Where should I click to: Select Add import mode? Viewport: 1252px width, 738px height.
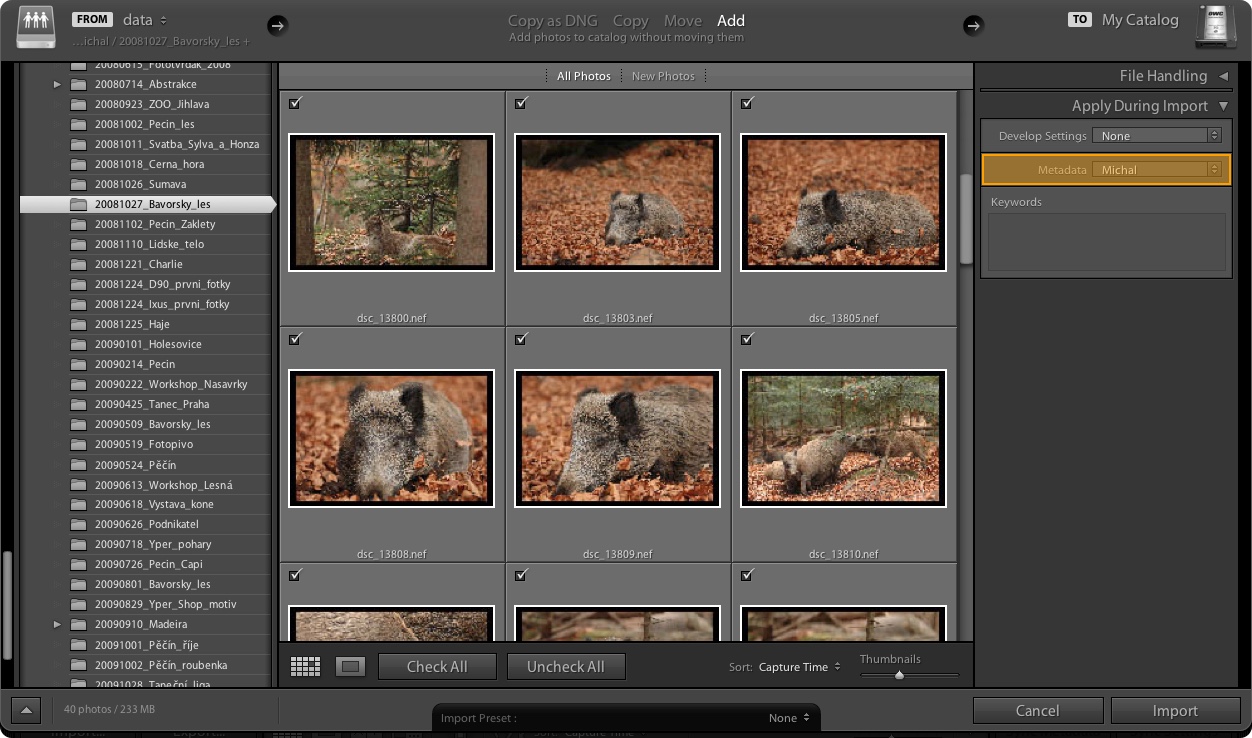tap(731, 20)
